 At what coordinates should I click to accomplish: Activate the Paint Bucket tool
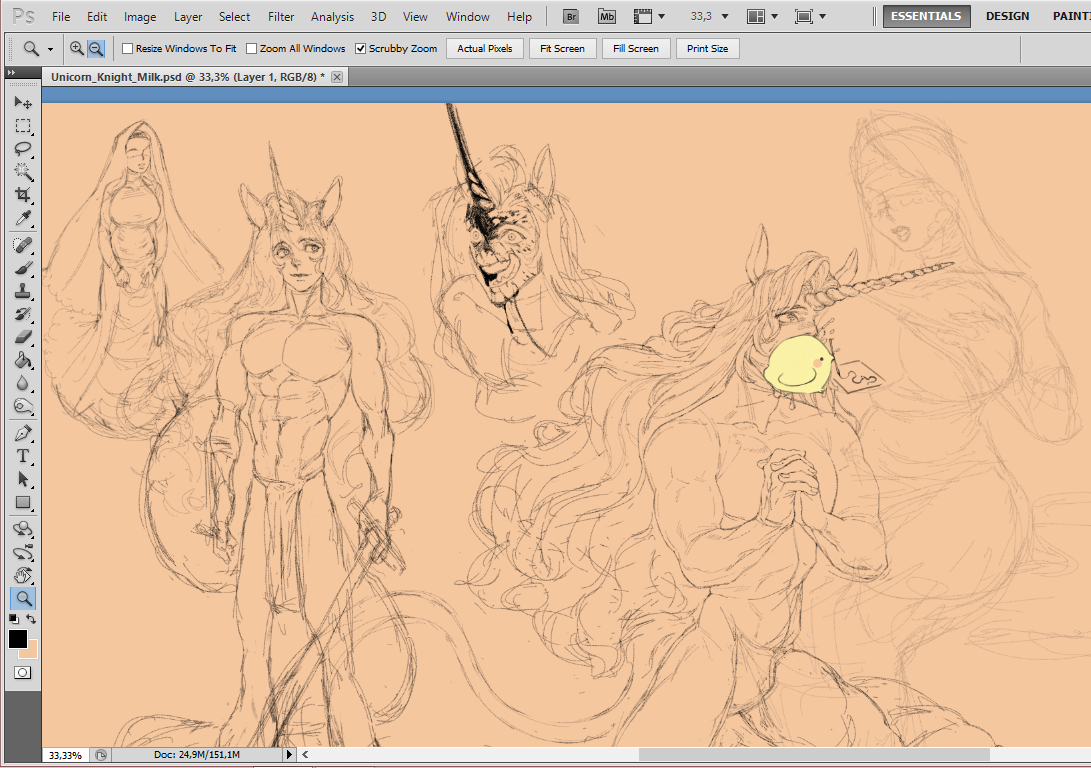click(x=22, y=360)
